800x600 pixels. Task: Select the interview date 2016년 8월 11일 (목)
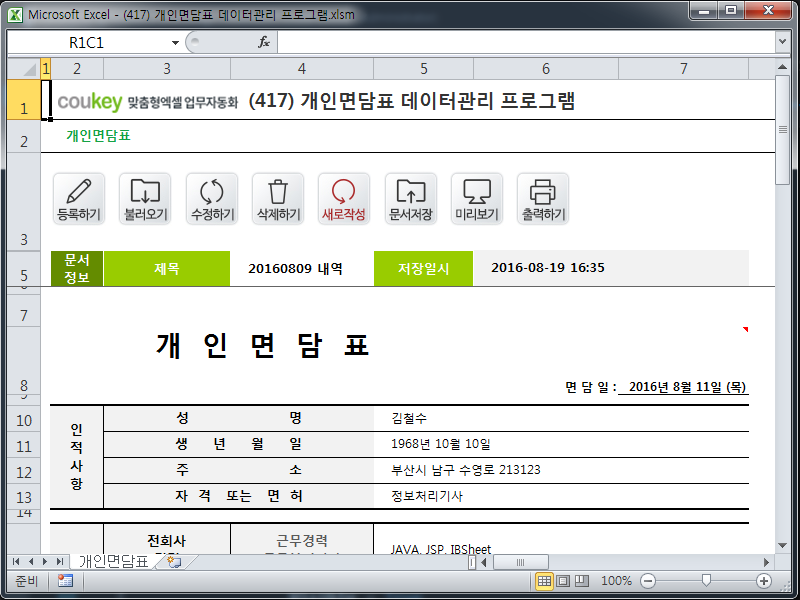[683, 387]
